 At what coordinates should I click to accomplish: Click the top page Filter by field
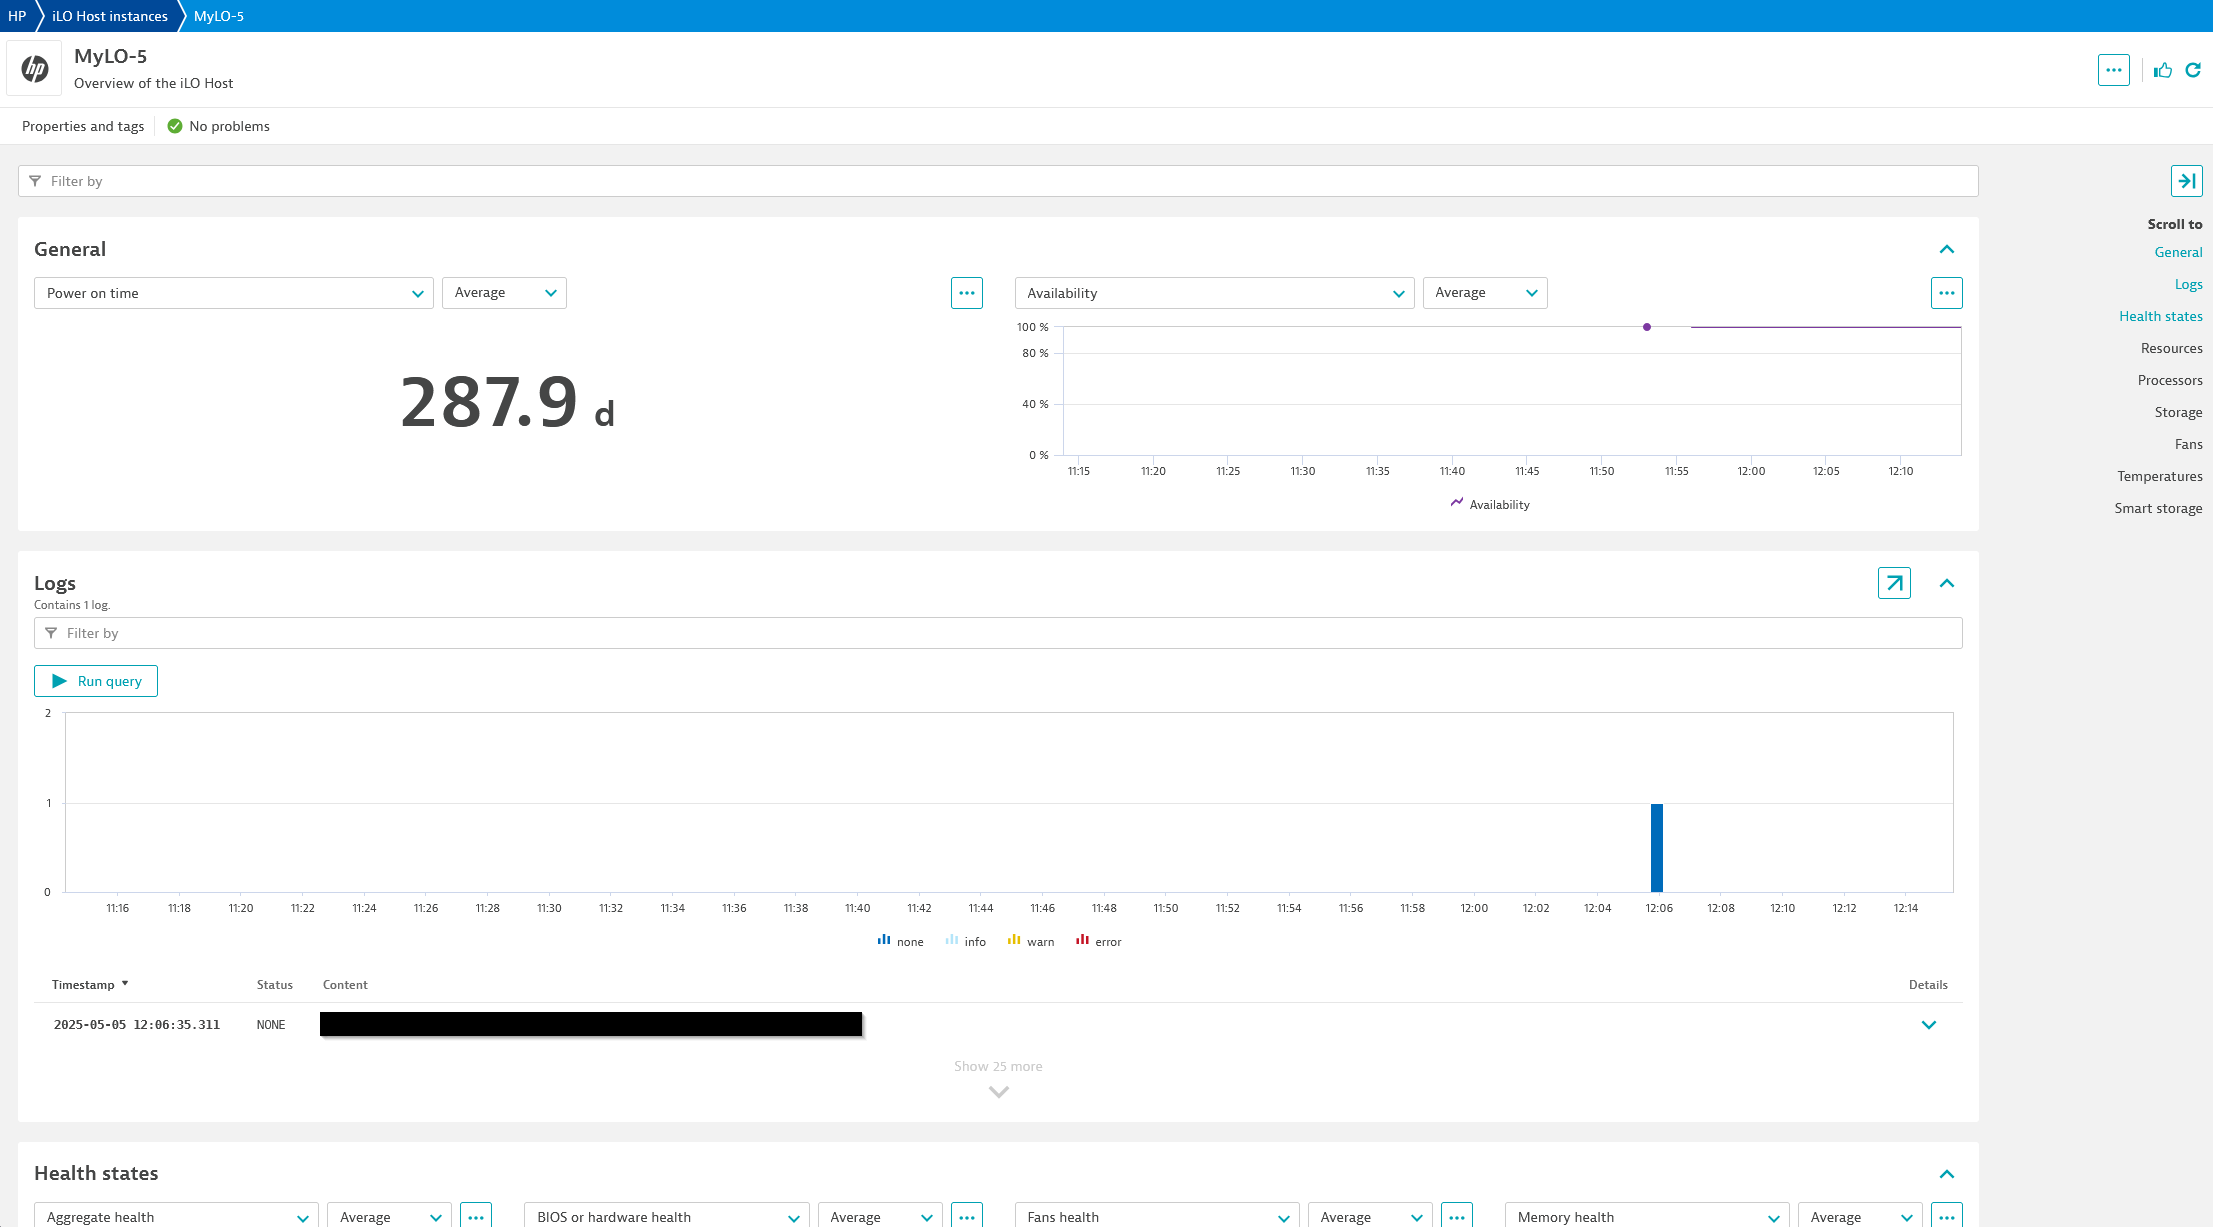coord(998,181)
